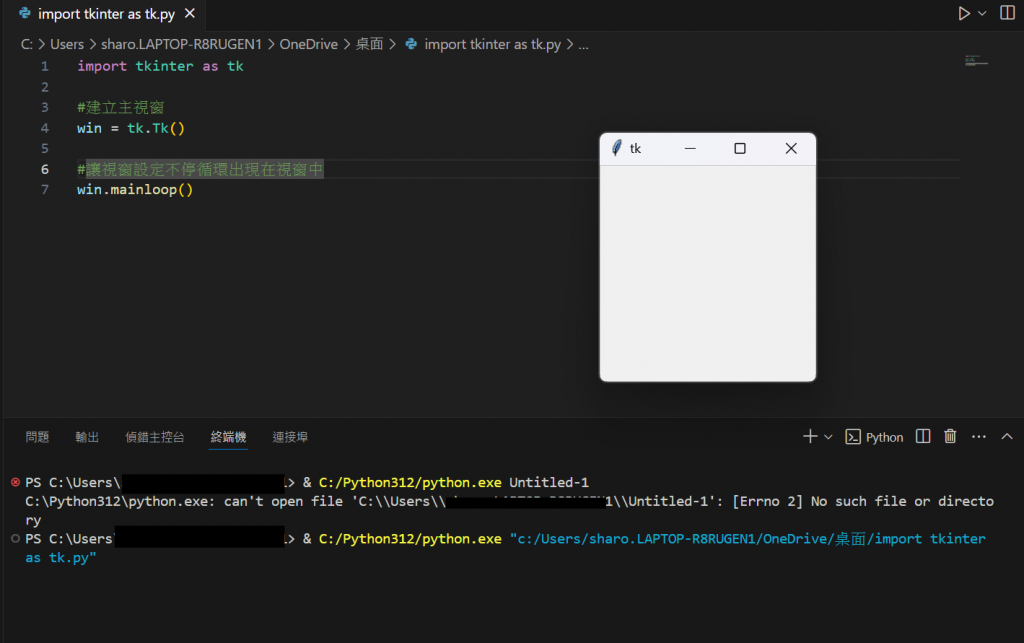Split the editor to the right
The image size is (1024, 643).
coord(1007,13)
